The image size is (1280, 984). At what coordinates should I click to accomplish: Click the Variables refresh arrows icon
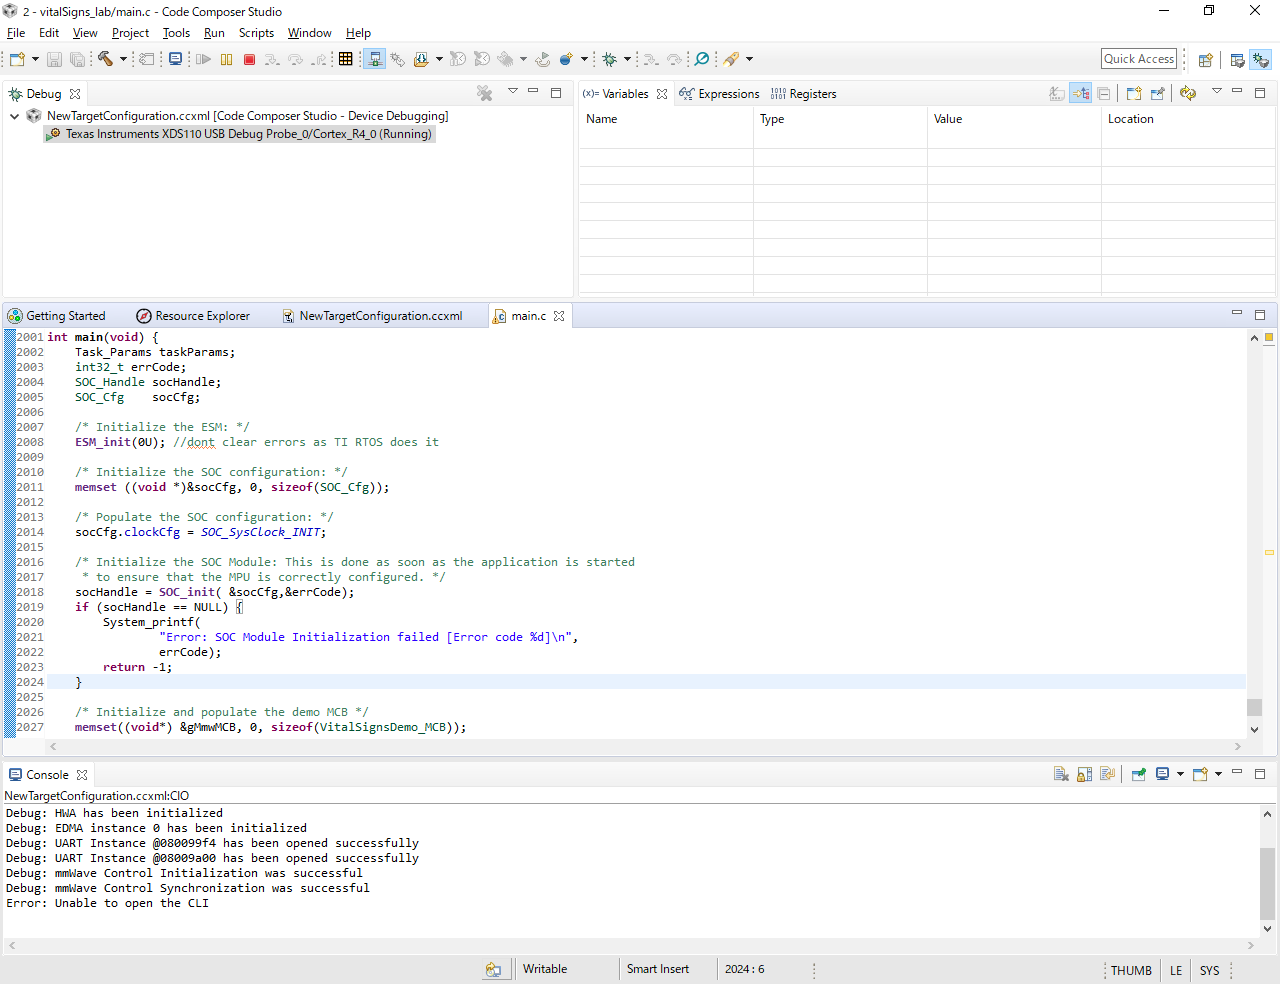tap(1187, 93)
